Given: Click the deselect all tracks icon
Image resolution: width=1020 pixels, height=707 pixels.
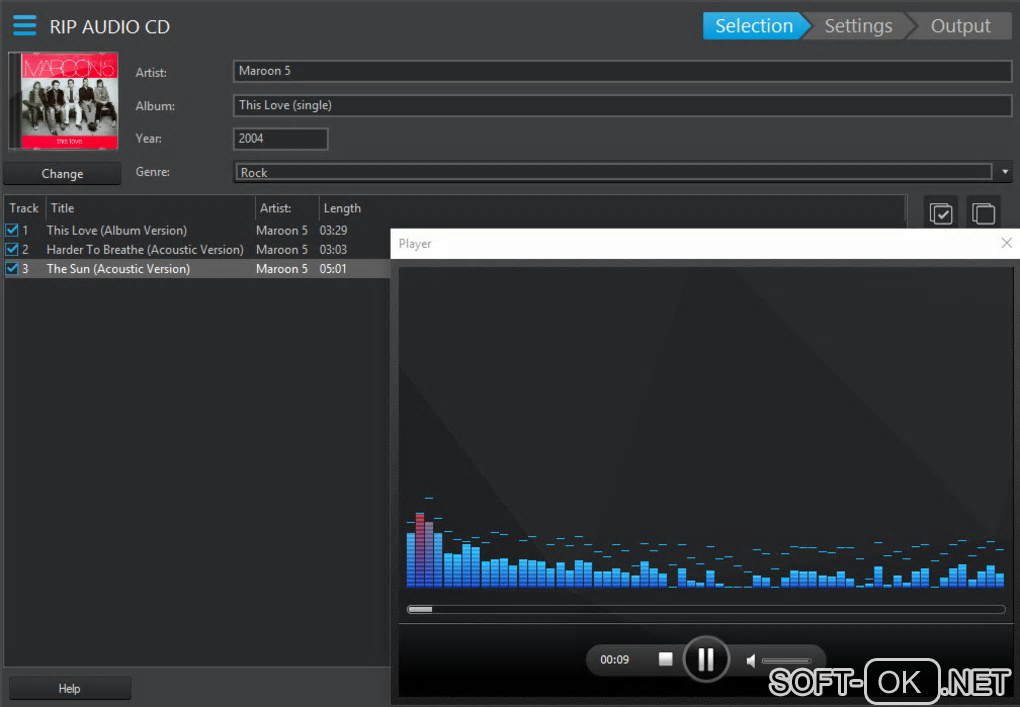Looking at the screenshot, I should coord(983,213).
